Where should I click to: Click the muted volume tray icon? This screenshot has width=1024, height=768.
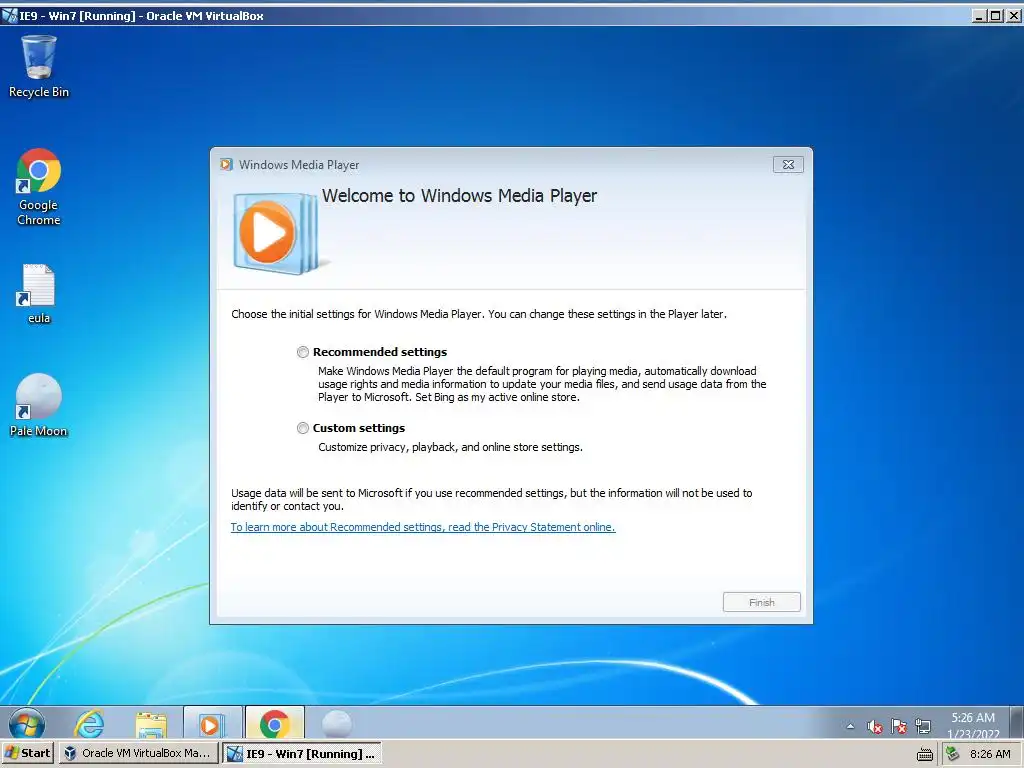coord(874,726)
